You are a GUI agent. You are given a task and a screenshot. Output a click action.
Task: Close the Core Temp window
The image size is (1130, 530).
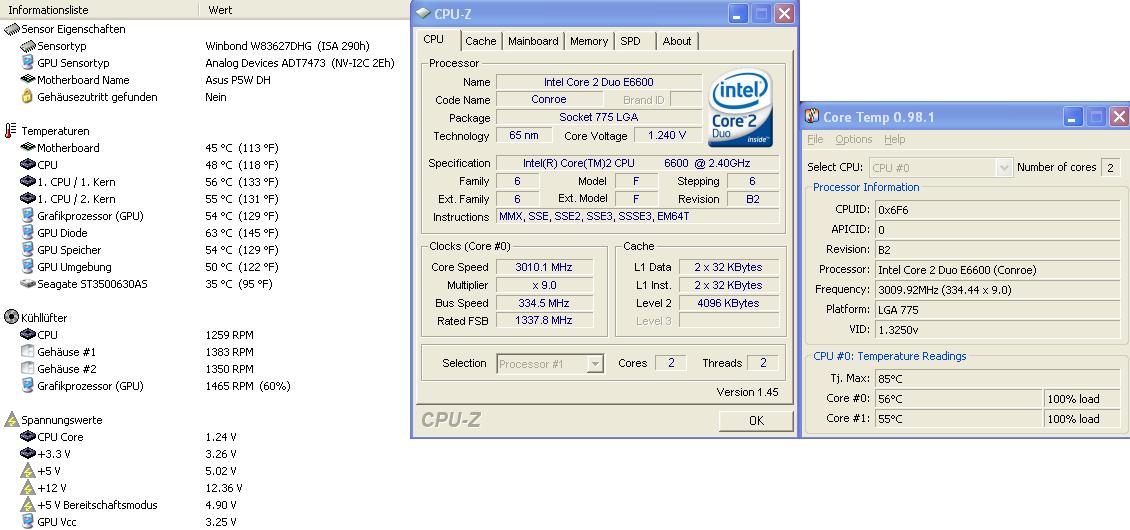pos(1118,117)
